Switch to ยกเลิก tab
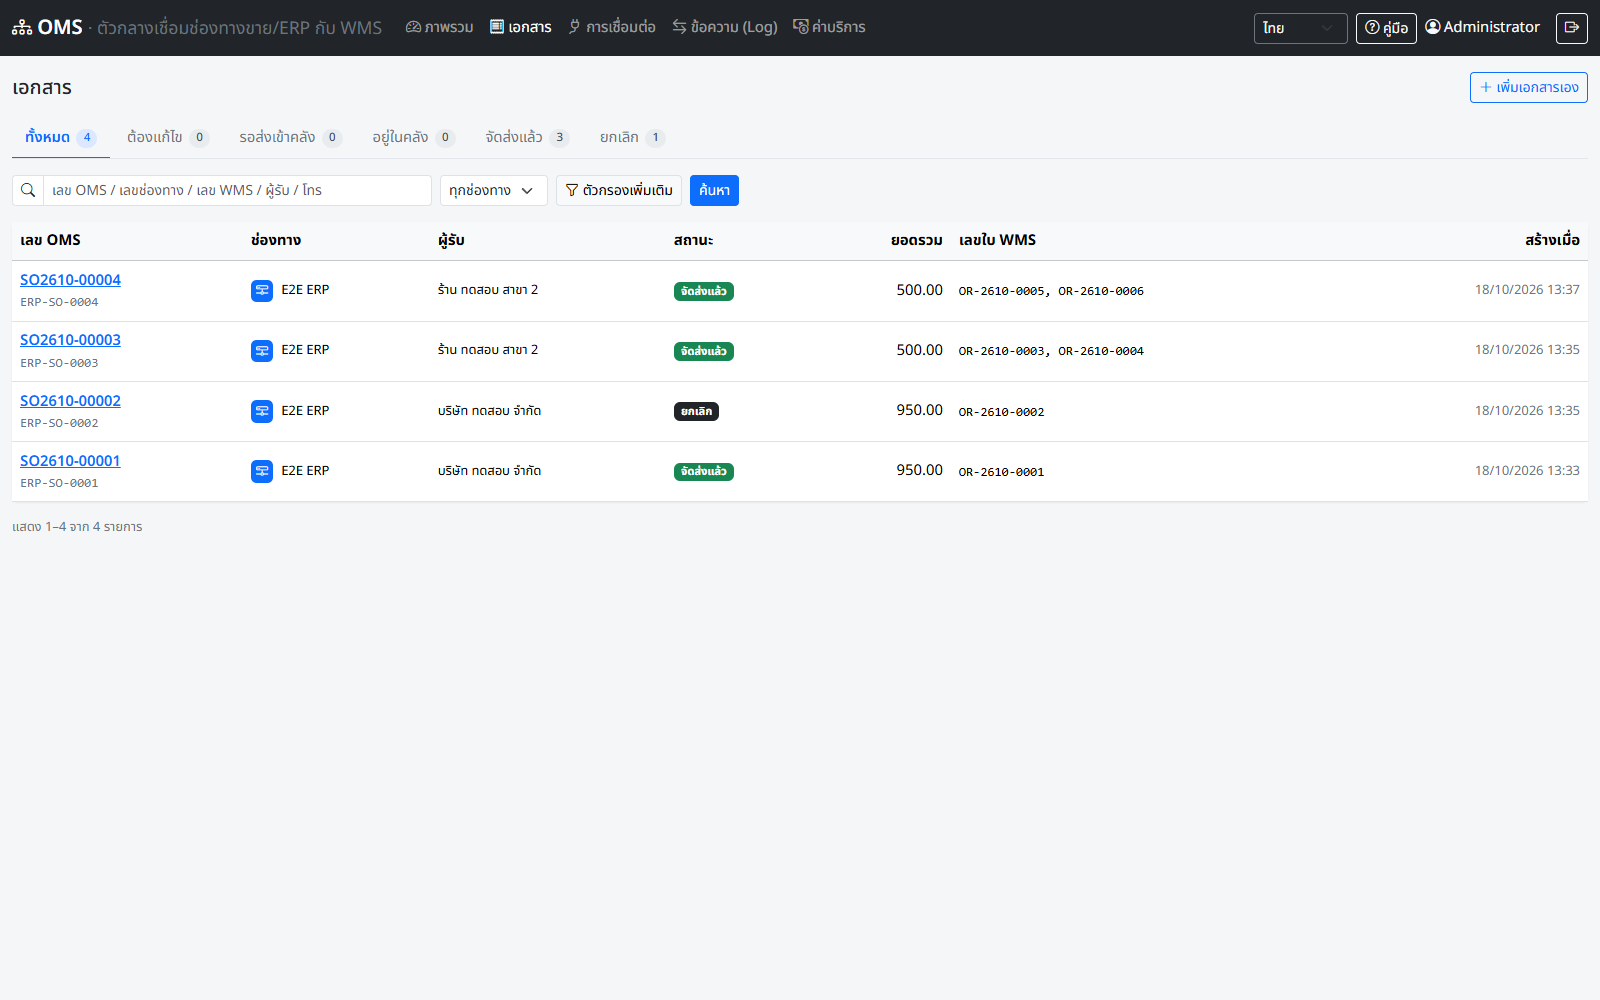 tap(632, 137)
